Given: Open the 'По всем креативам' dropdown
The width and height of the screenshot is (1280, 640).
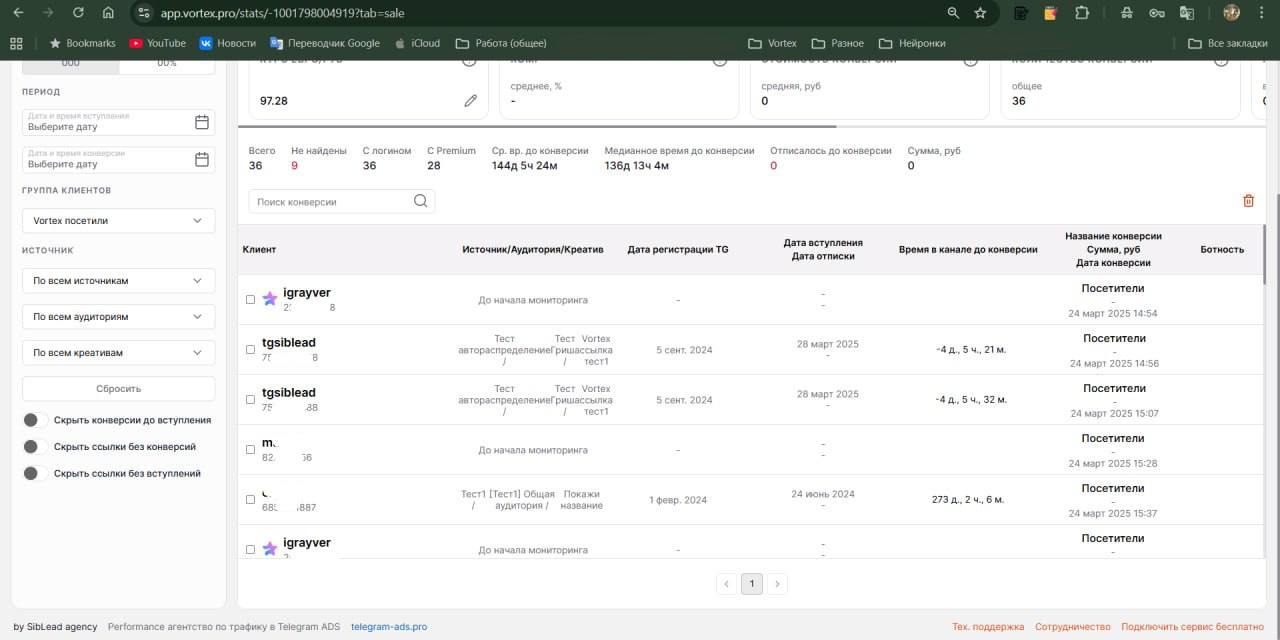Looking at the screenshot, I should 118,353.
